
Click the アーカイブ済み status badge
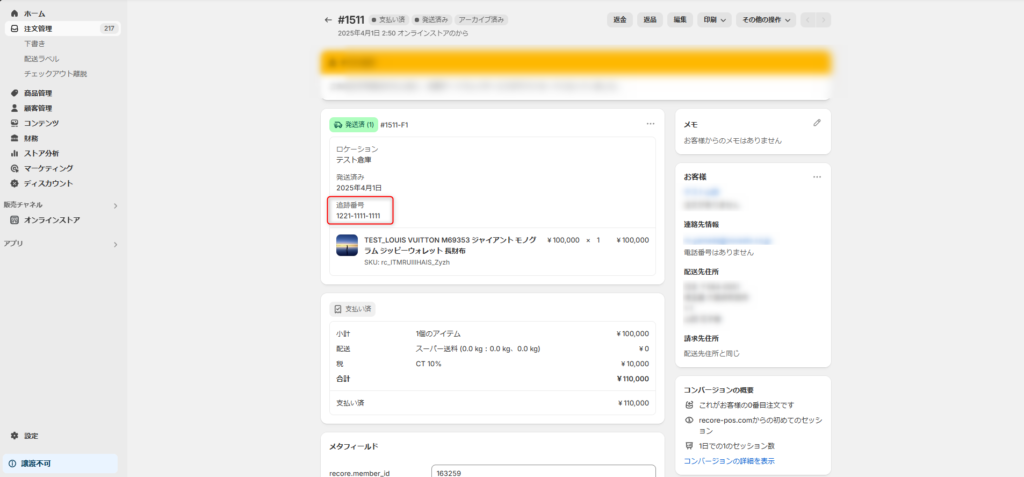pos(481,20)
